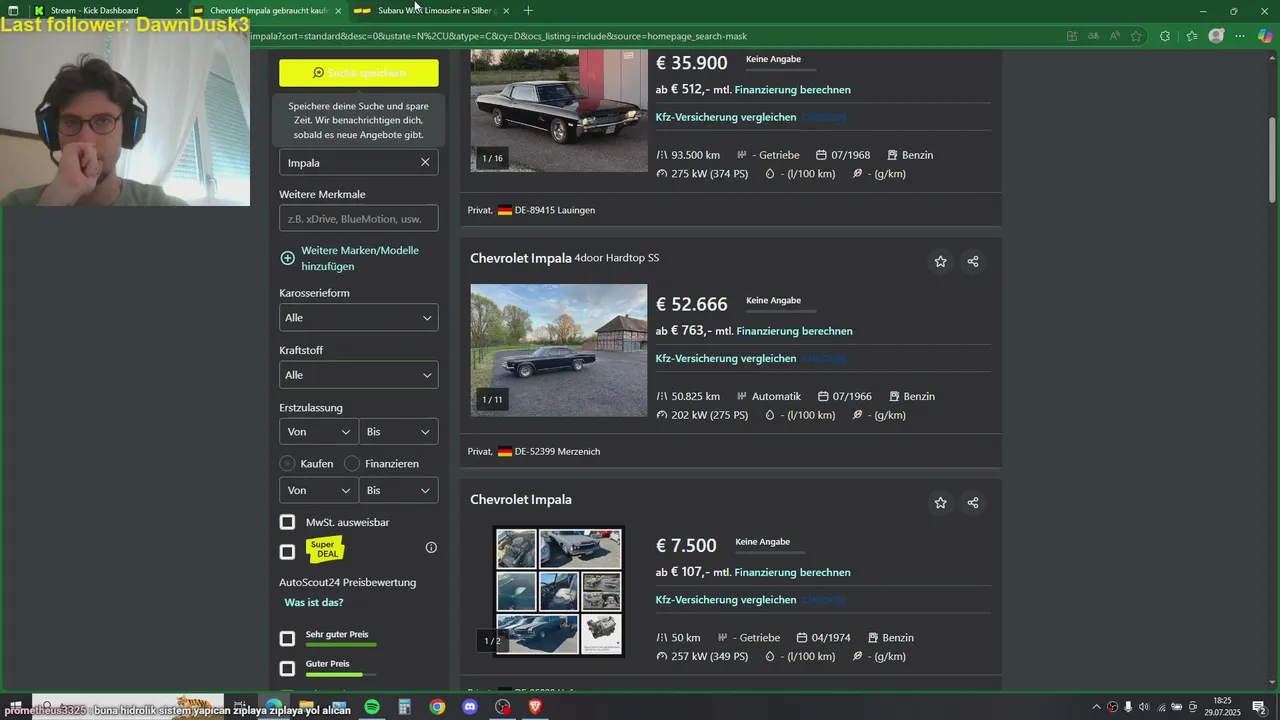The height and width of the screenshot is (720, 1280).
Task: Select the Finanzieren radio button
Action: click(x=352, y=464)
